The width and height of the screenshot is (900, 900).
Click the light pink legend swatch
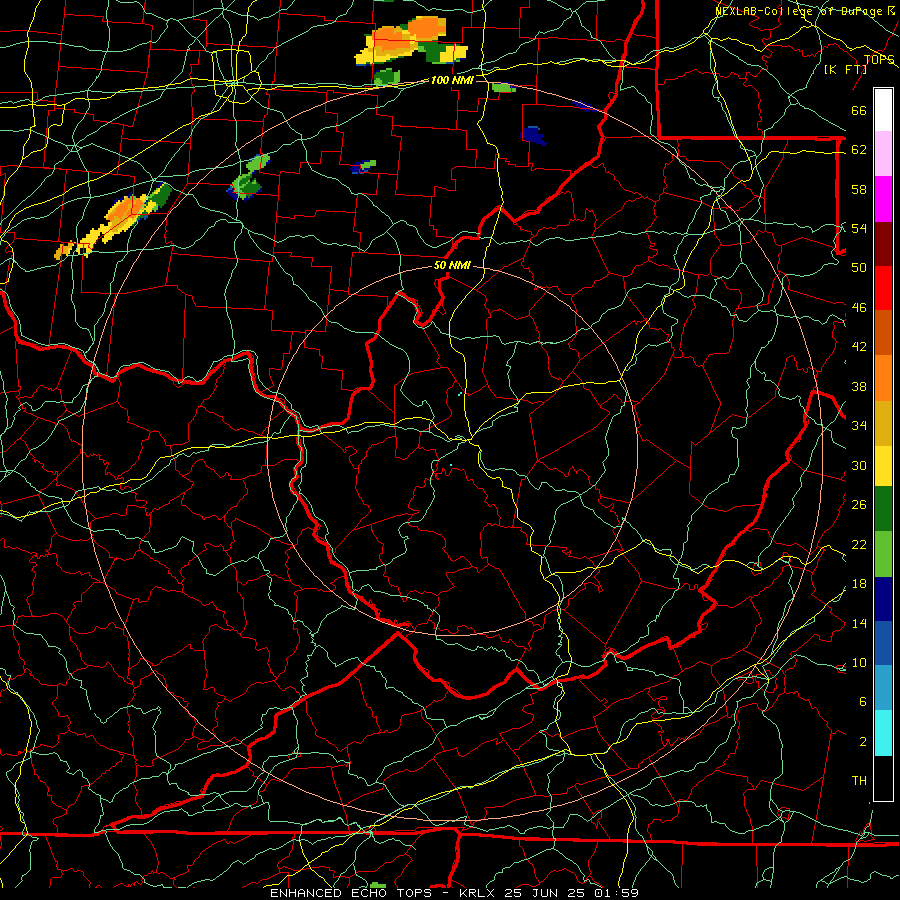point(883,154)
